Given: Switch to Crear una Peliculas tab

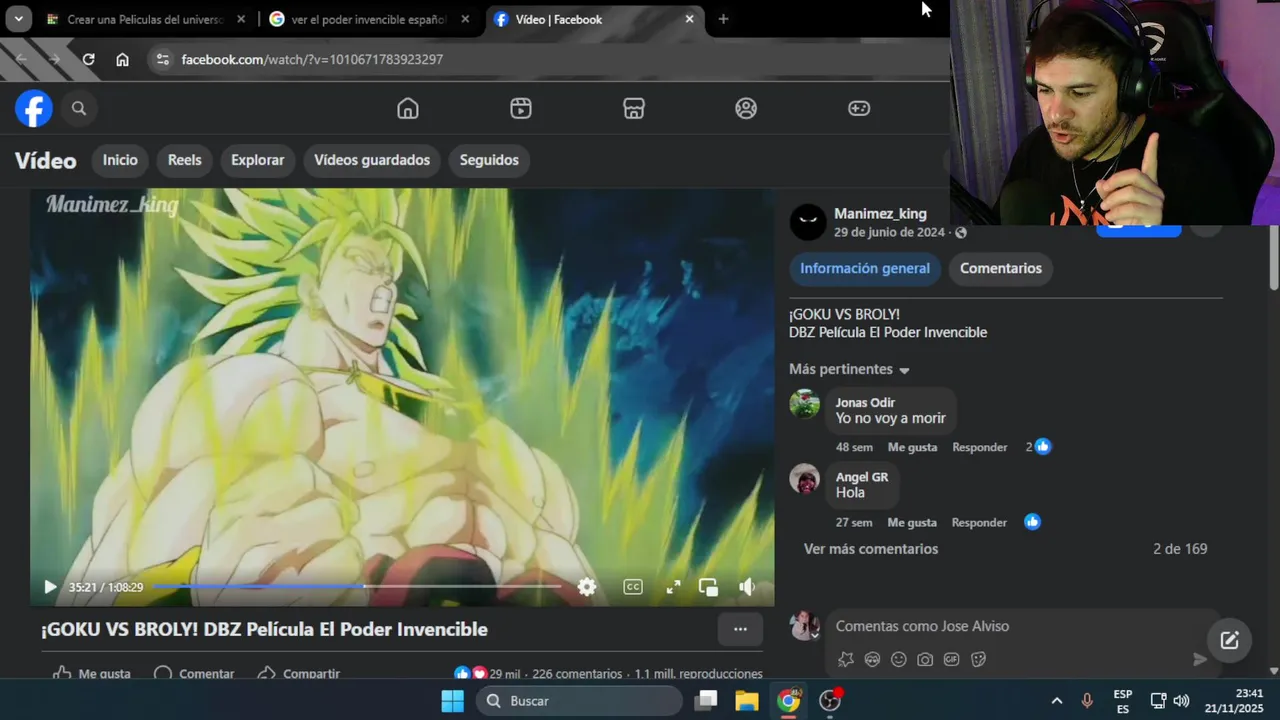Looking at the screenshot, I should point(146,19).
